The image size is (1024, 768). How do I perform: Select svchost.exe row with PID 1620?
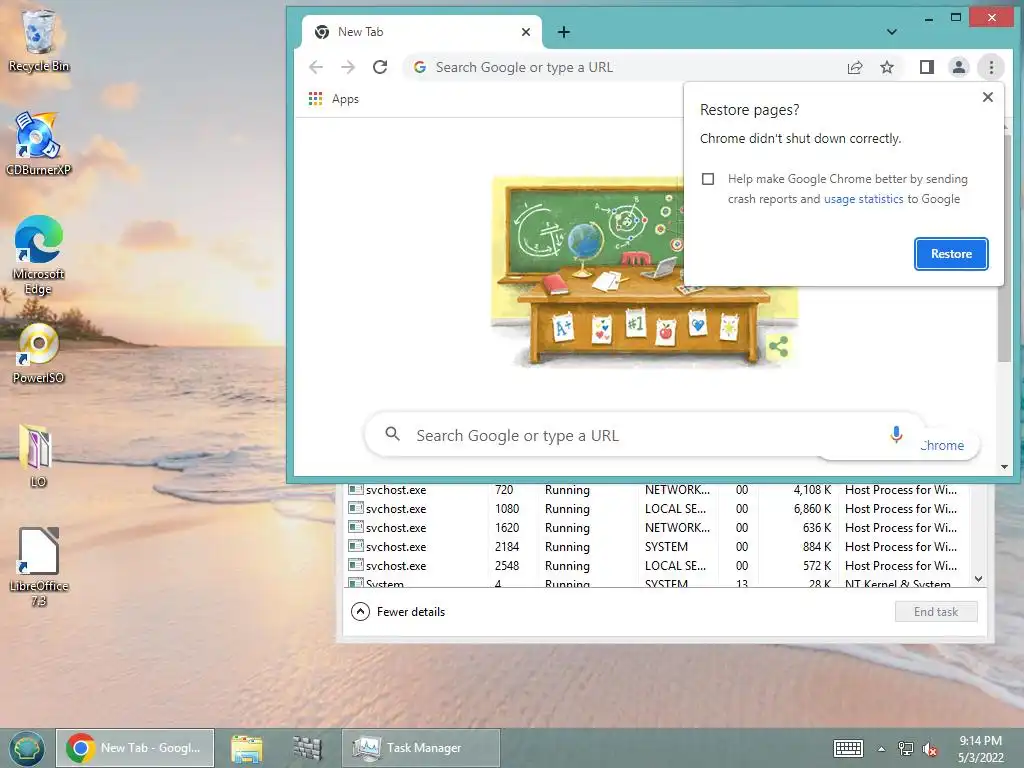657,528
